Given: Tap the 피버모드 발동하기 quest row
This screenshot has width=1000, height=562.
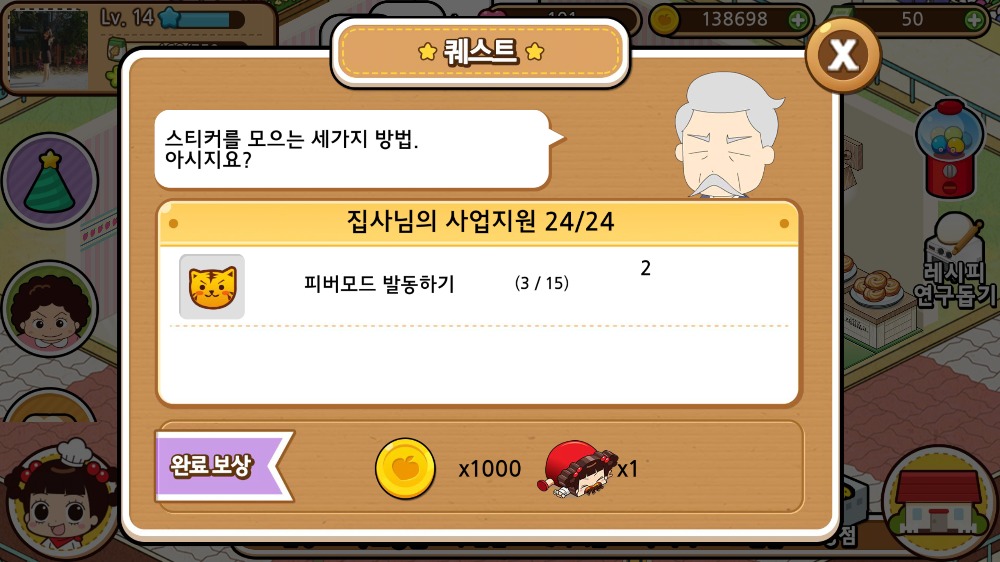Looking at the screenshot, I should click(478, 286).
